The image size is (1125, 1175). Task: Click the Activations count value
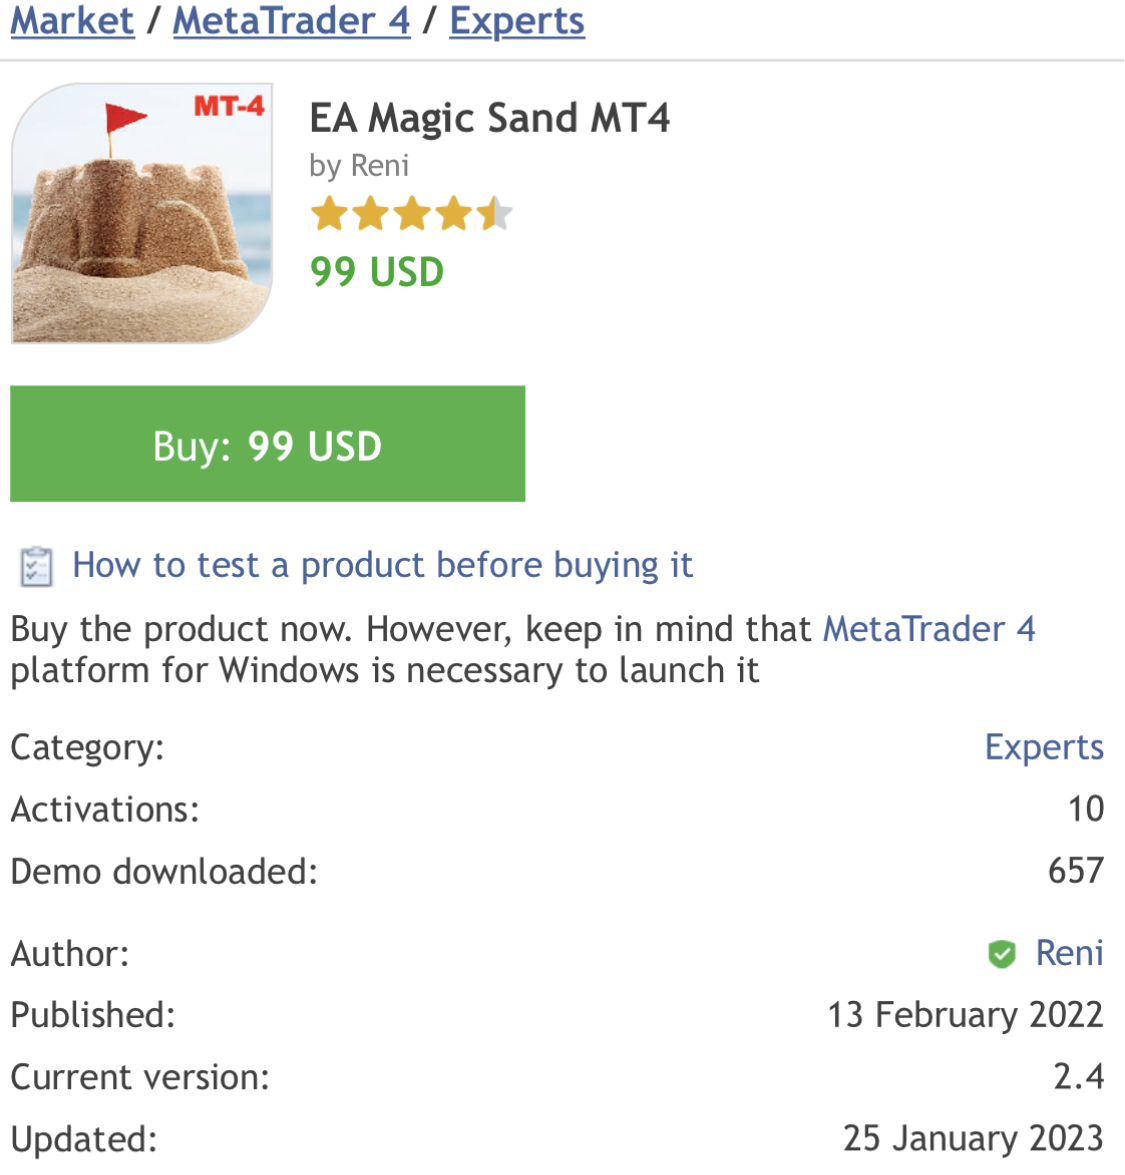(1085, 809)
